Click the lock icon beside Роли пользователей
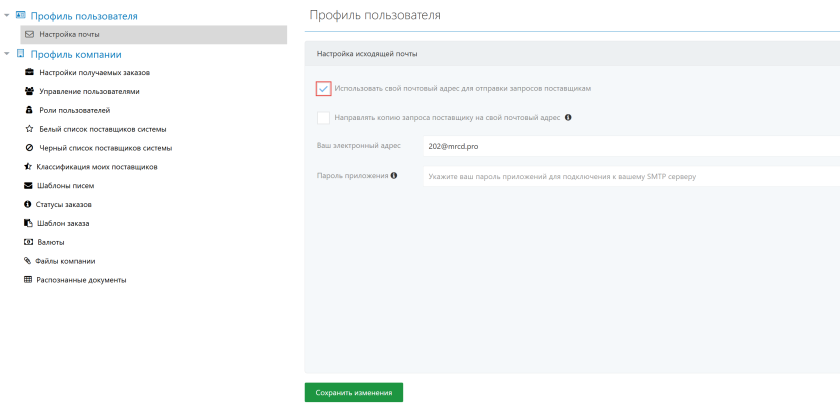This screenshot has height=415, width=840. [x=29, y=110]
